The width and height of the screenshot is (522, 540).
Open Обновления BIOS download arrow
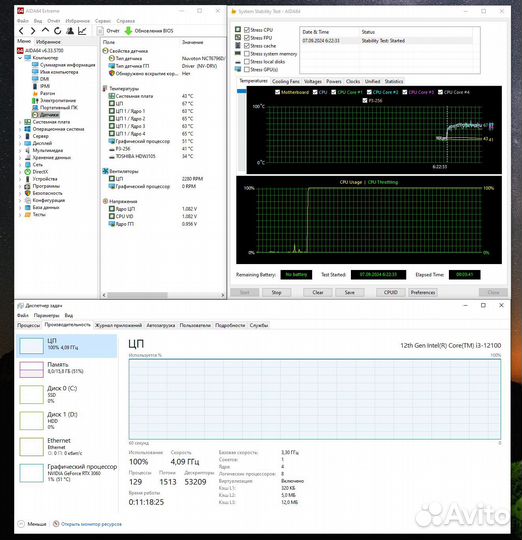coord(129,31)
